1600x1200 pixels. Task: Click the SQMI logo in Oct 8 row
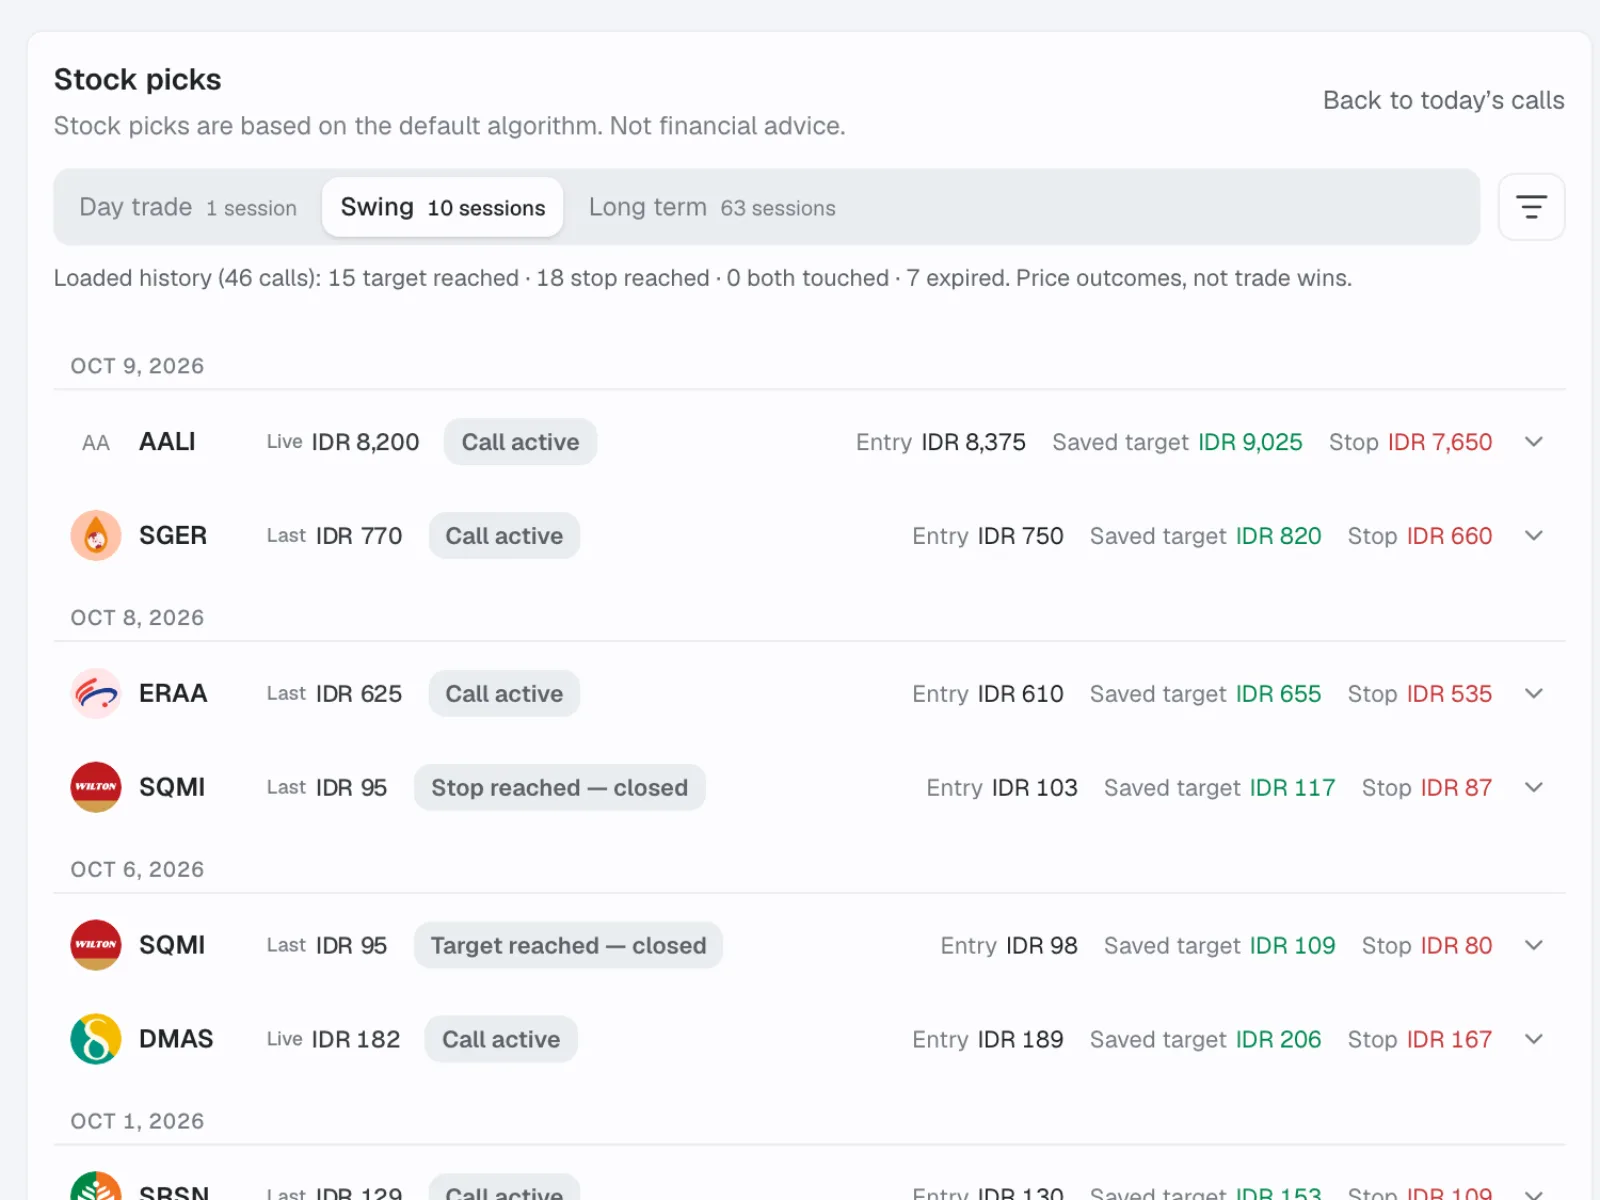coord(96,788)
